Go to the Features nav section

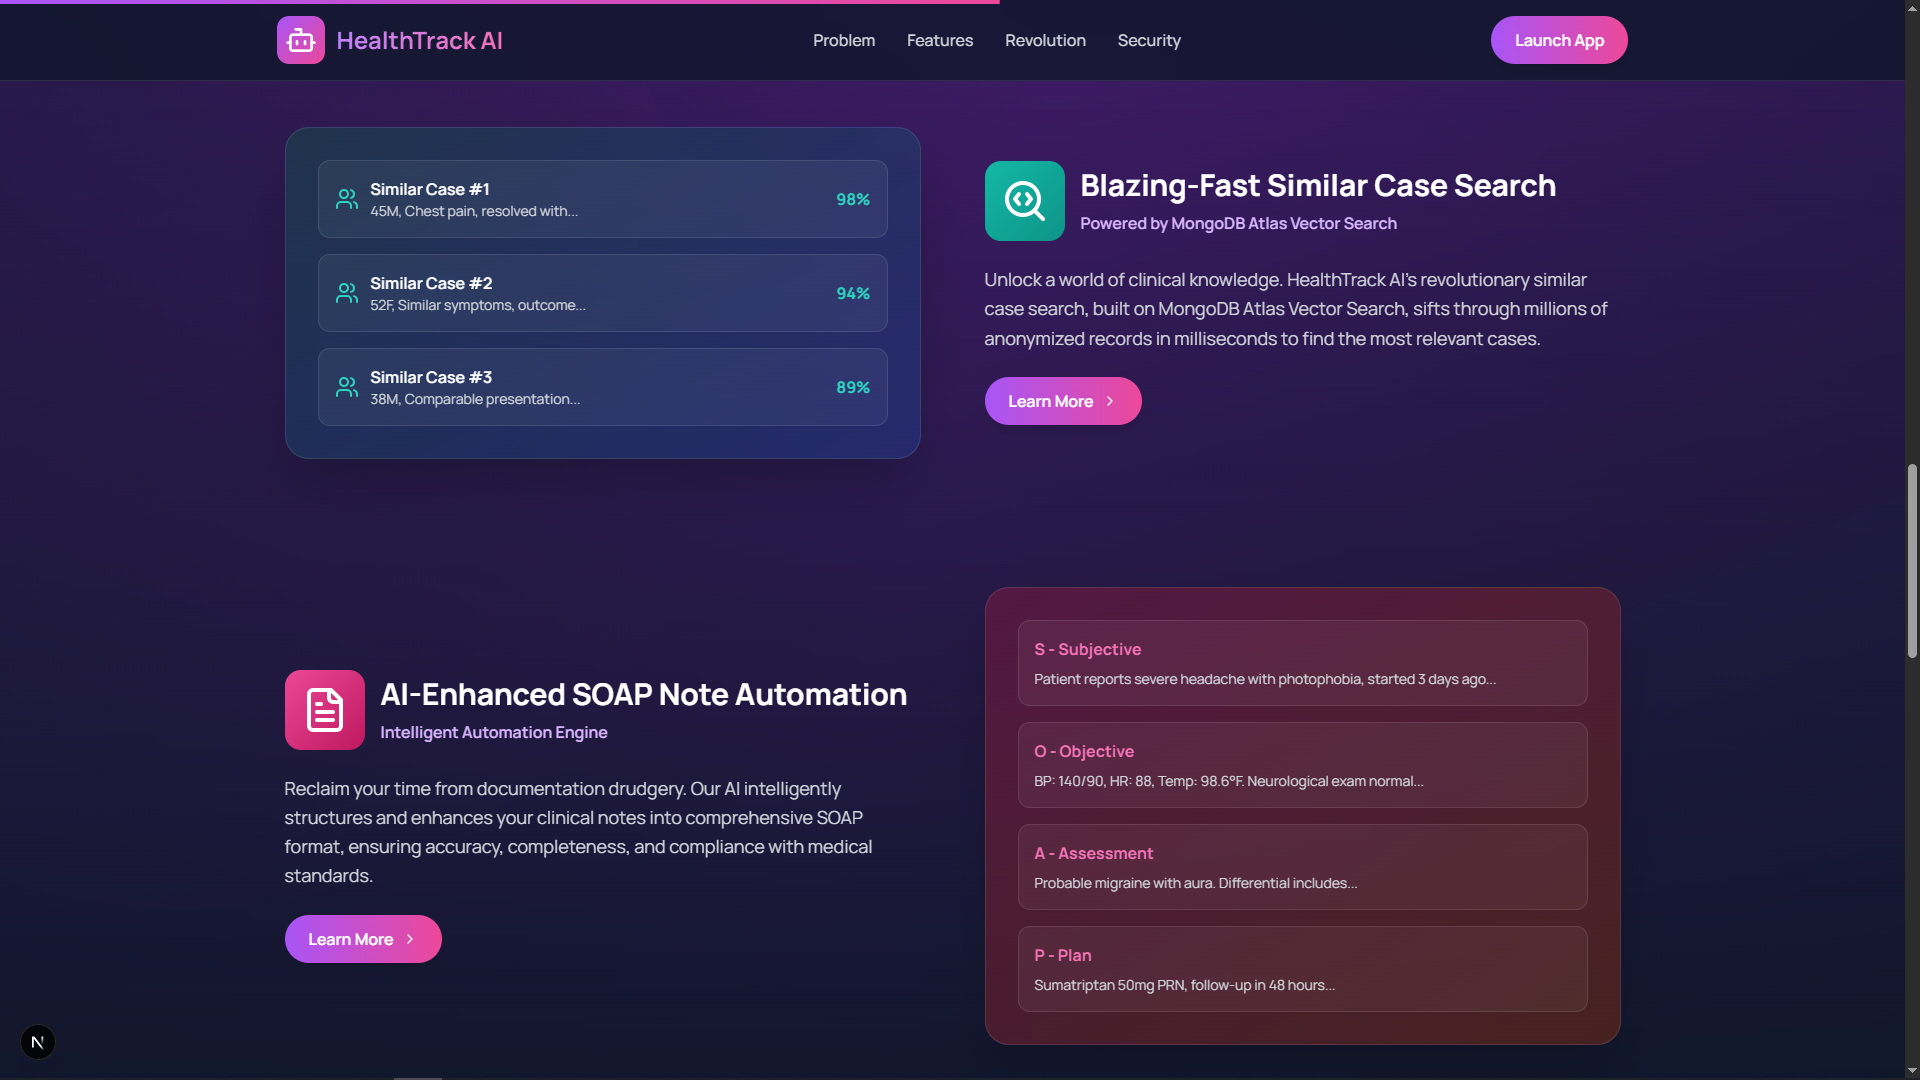coord(939,40)
